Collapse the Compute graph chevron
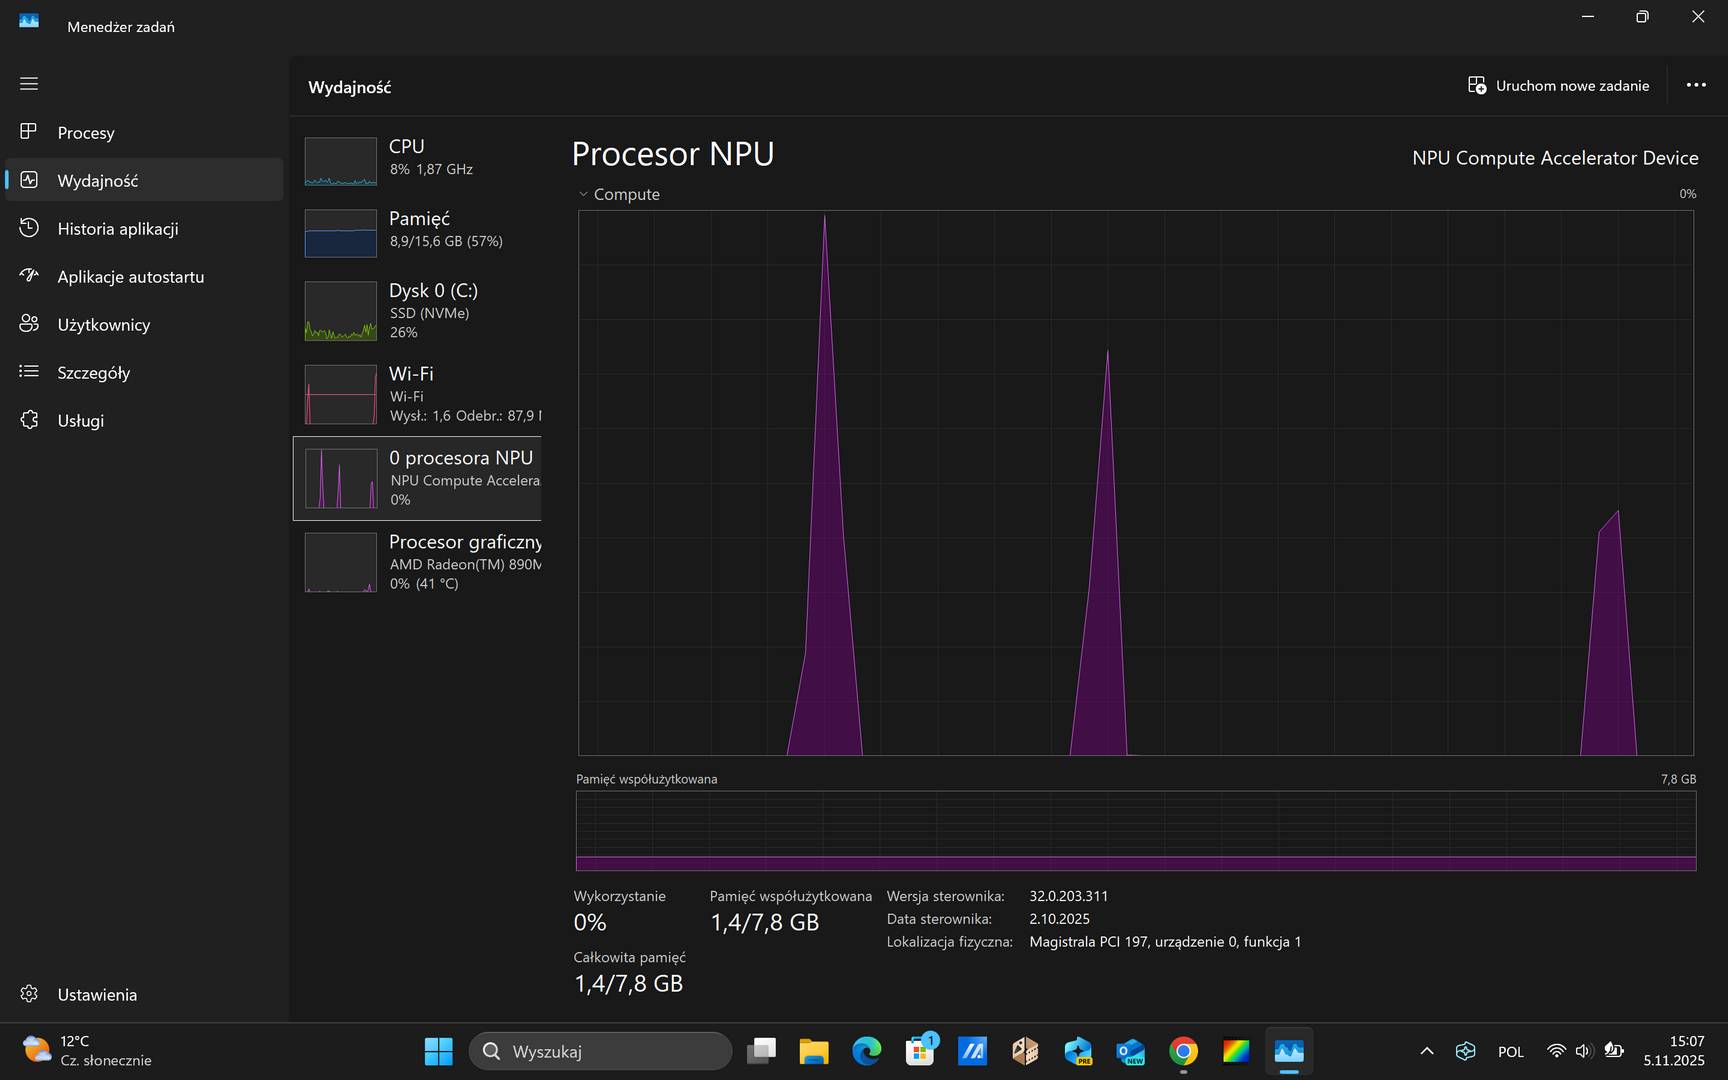This screenshot has height=1080, width=1728. [583, 194]
